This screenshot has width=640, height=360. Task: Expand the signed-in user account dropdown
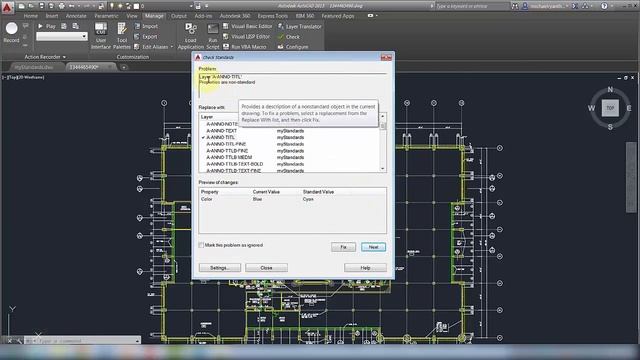coord(567,6)
